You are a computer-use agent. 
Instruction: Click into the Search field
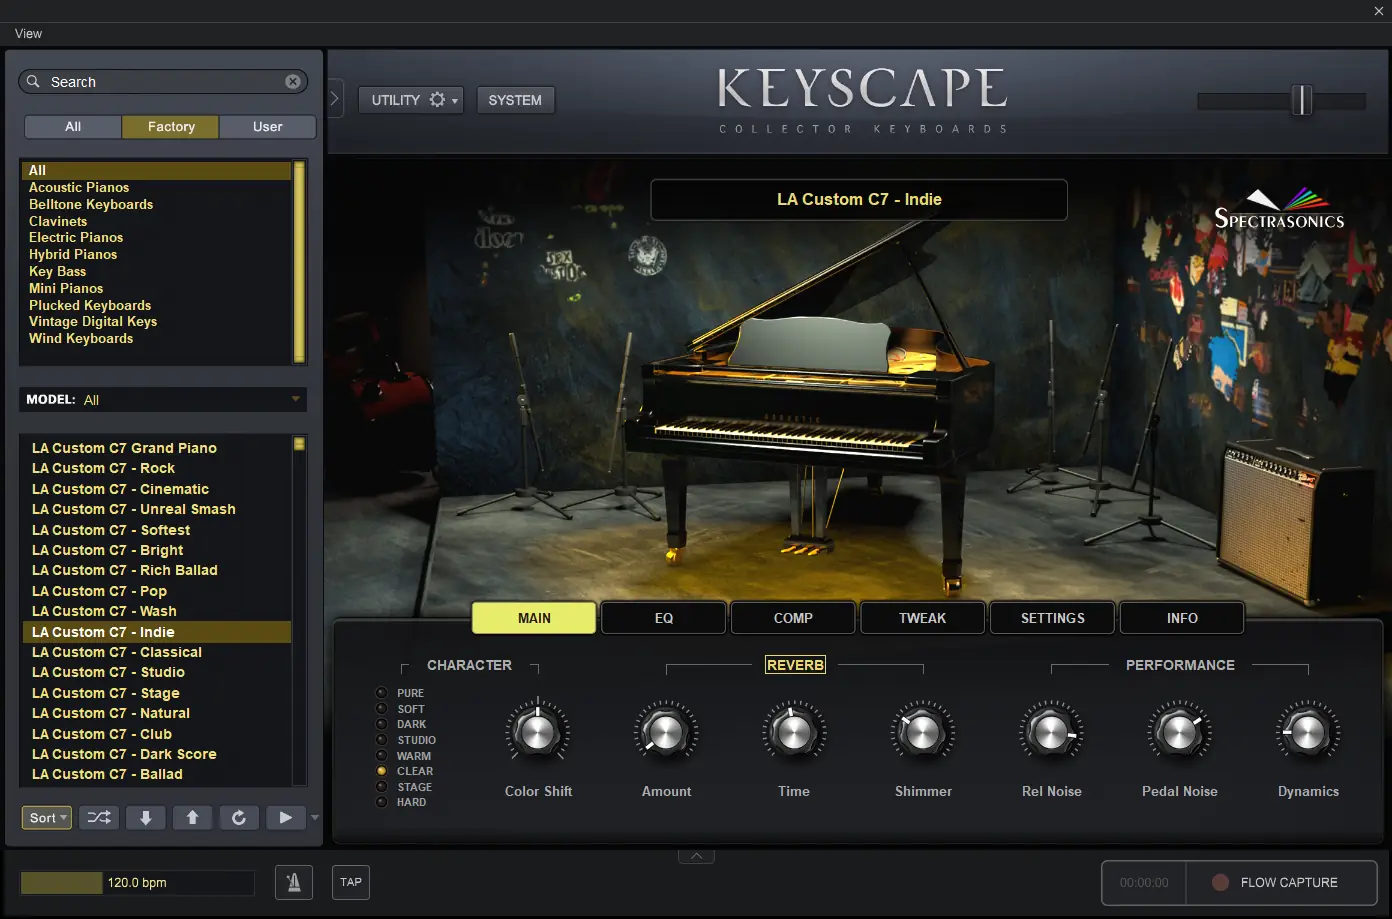(x=163, y=82)
